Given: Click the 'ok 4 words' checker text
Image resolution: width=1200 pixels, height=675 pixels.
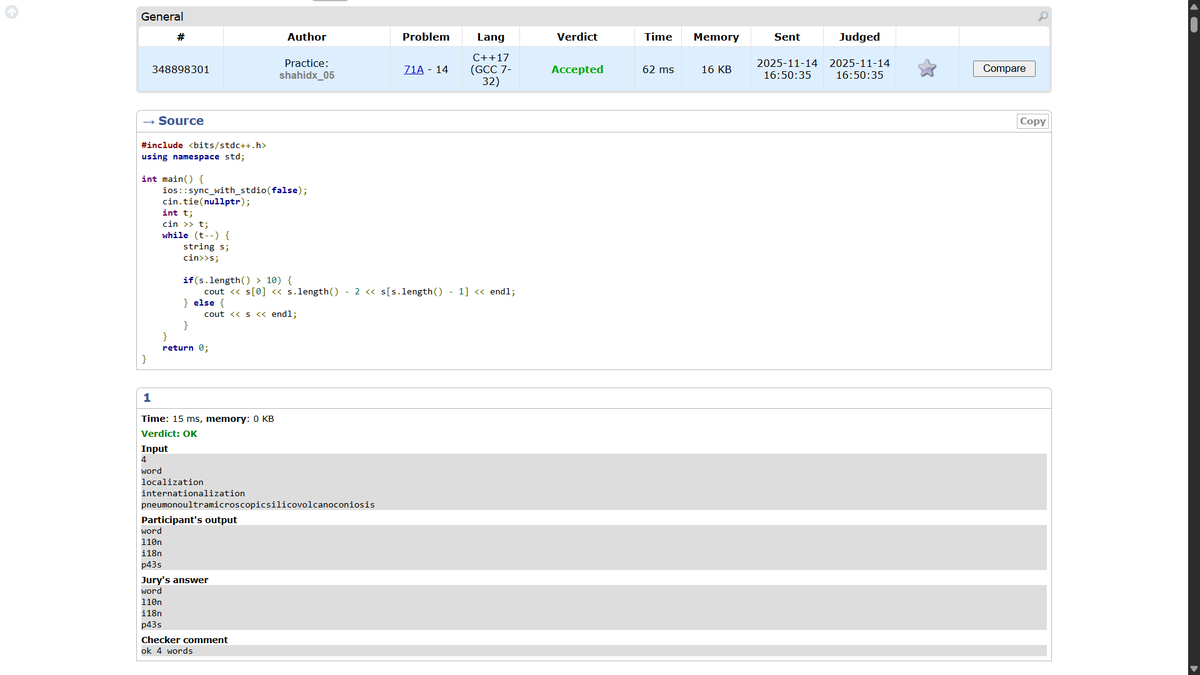Looking at the screenshot, I should [x=167, y=651].
